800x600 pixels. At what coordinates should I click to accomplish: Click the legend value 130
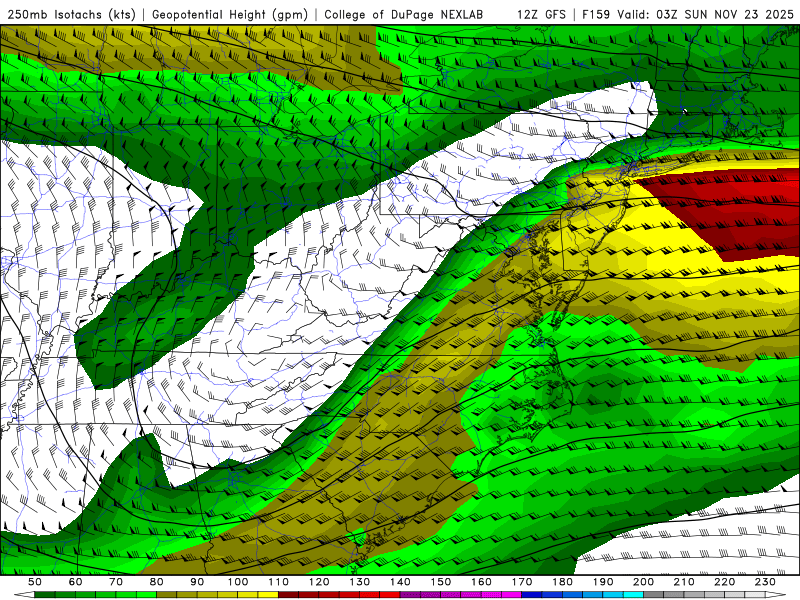point(360,582)
